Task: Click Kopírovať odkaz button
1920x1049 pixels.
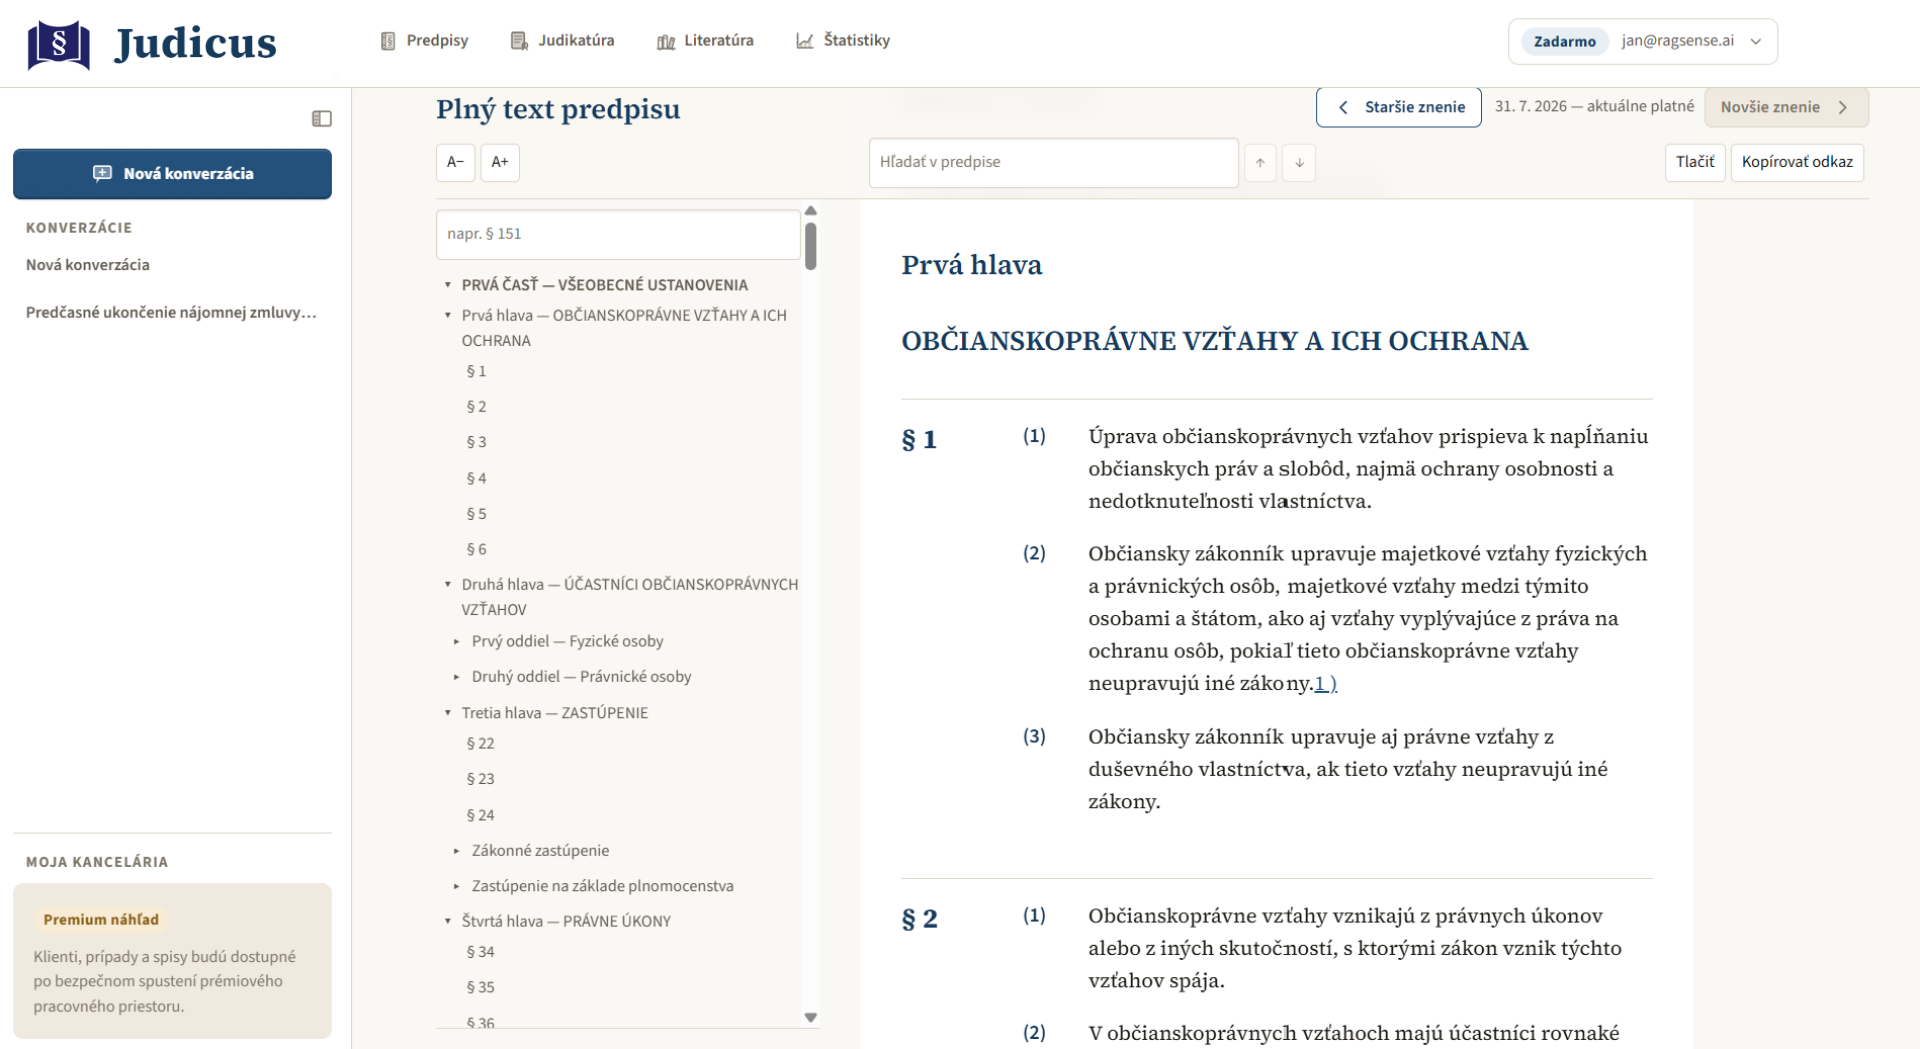Action: tap(1797, 162)
